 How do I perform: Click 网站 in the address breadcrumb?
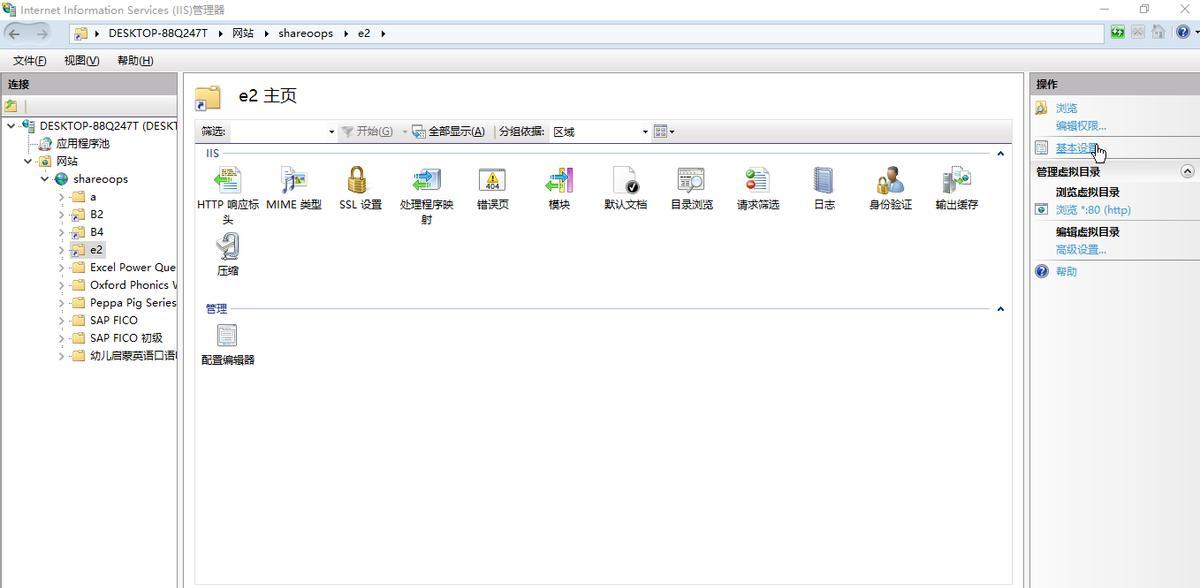click(x=243, y=33)
